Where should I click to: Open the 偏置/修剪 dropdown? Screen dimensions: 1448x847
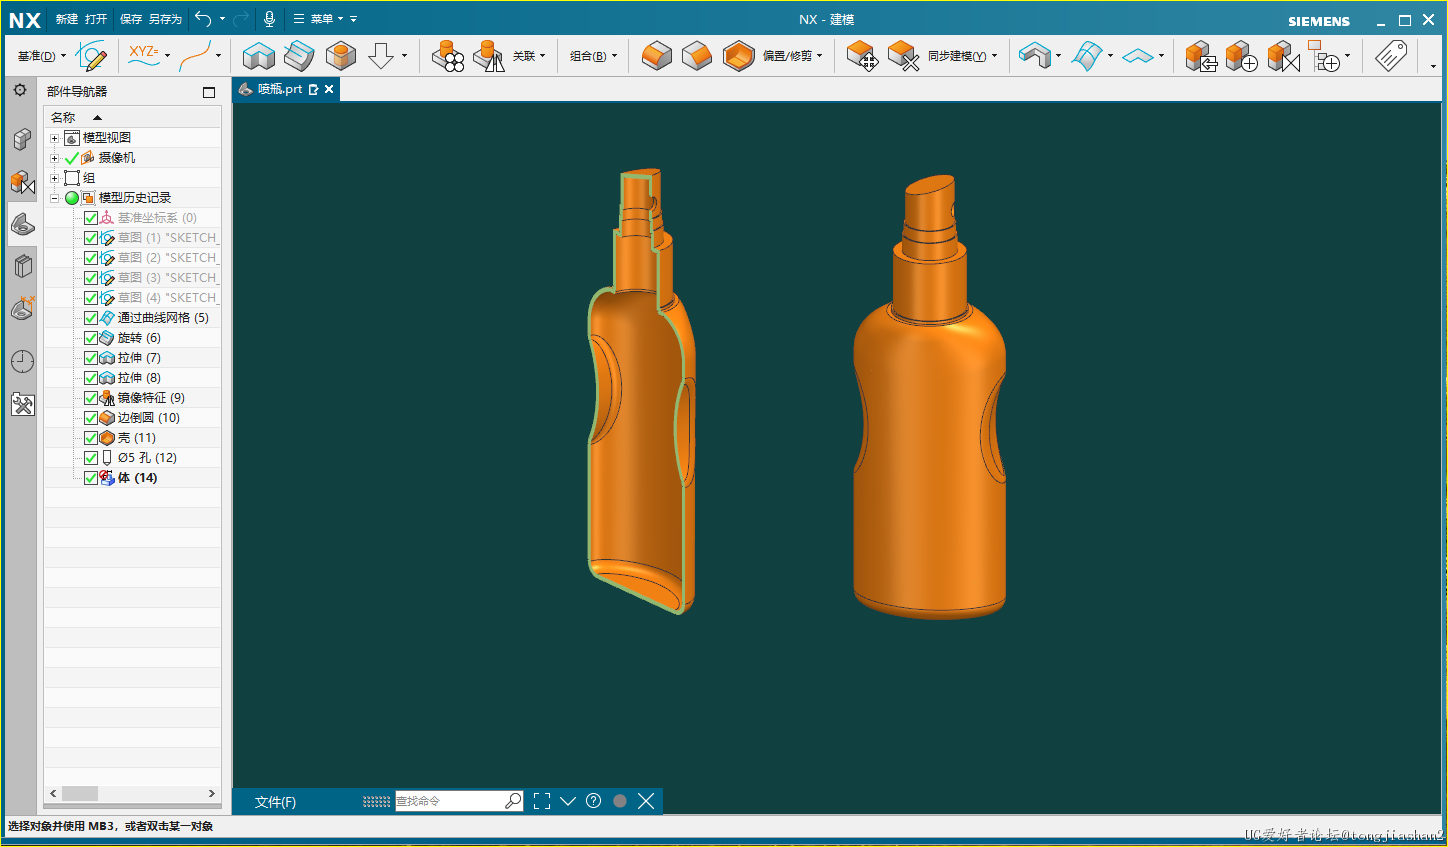point(793,56)
